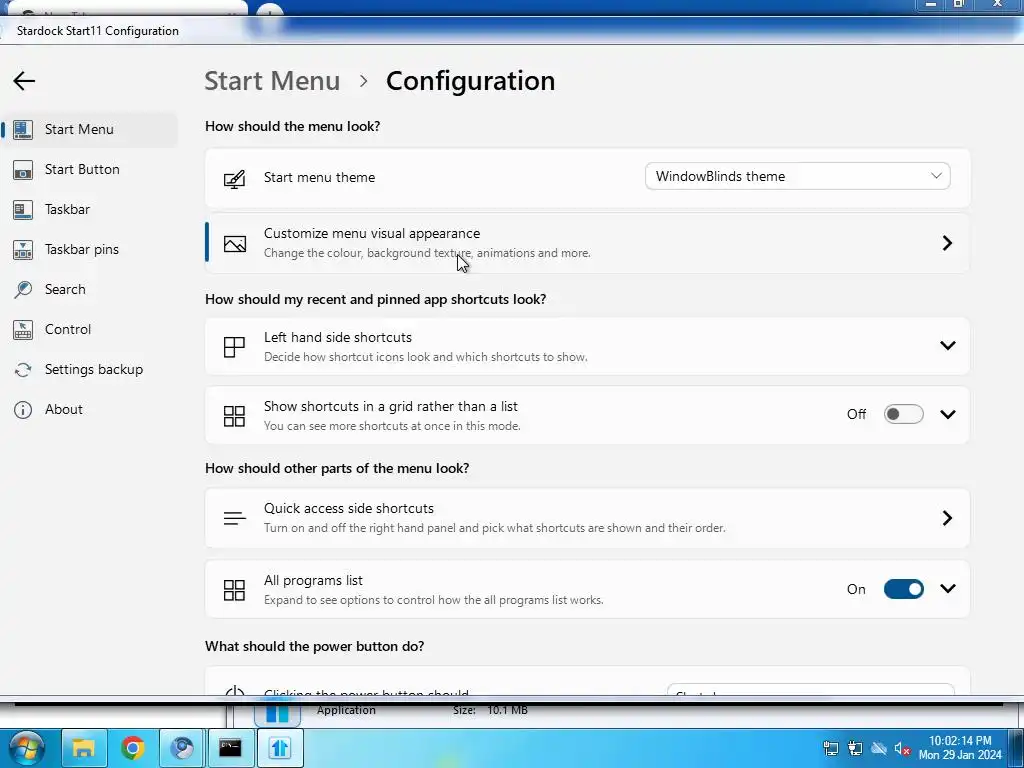The image size is (1024, 768).
Task: Open File Explorer from the taskbar
Action: (x=84, y=748)
